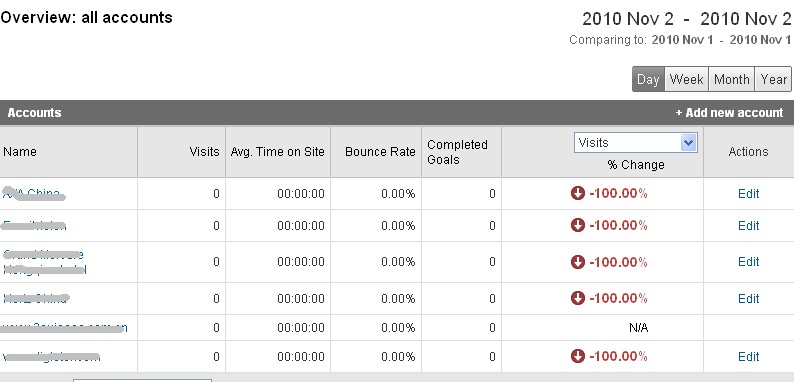This screenshot has width=794, height=382.
Task: Edit the first account in the list
Action: pyautogui.click(x=748, y=194)
